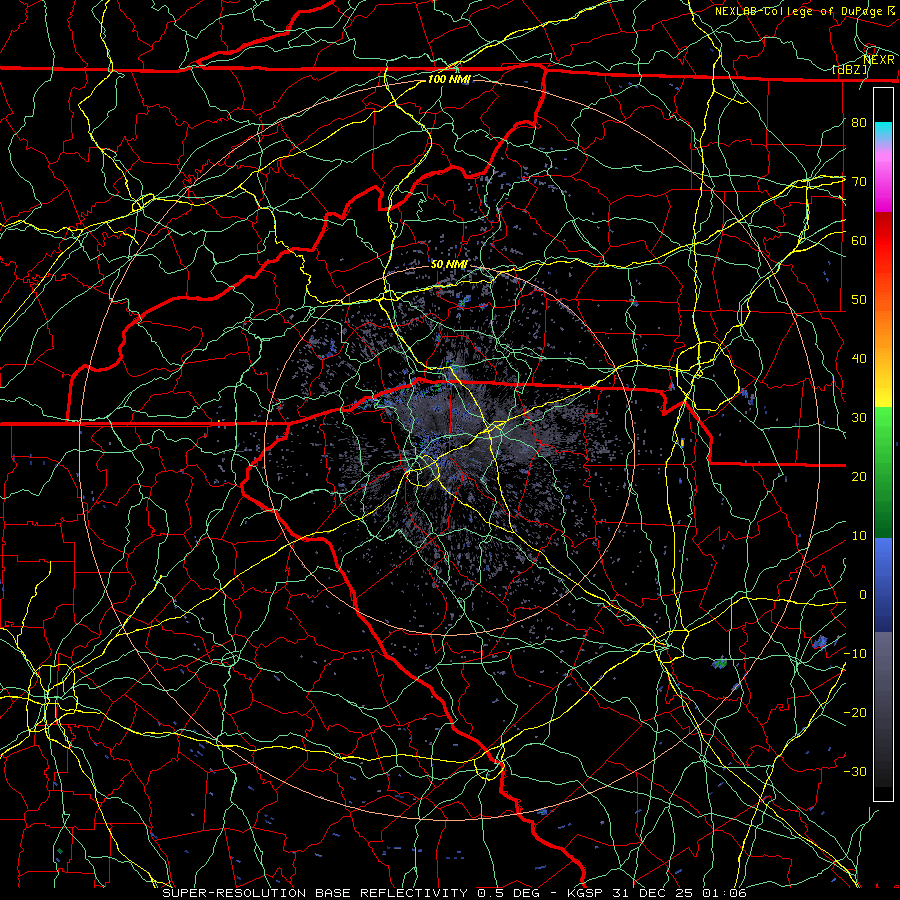Click the 50 NMI range ring label

point(449,265)
